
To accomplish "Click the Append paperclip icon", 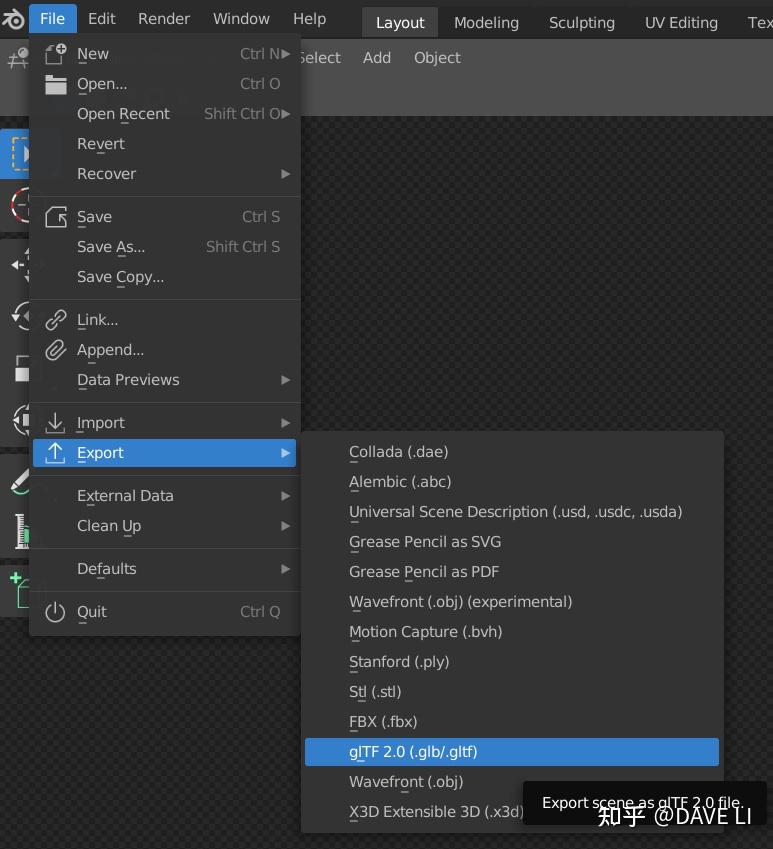I will point(56,350).
